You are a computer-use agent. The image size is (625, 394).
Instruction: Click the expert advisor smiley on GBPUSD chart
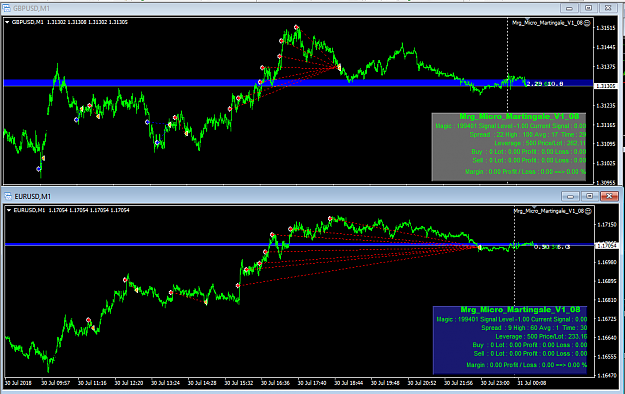tap(587, 23)
